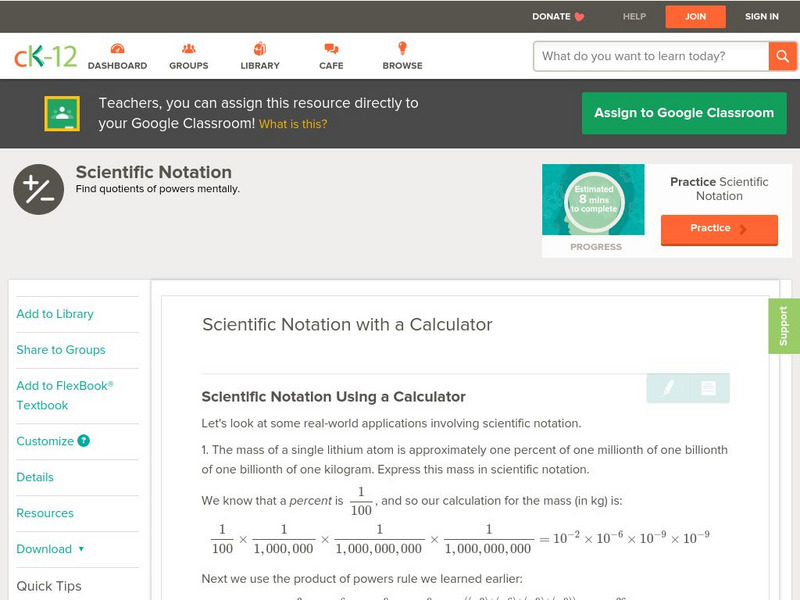Click the Help menu item
Viewport: 800px width, 600px height.
(x=634, y=17)
